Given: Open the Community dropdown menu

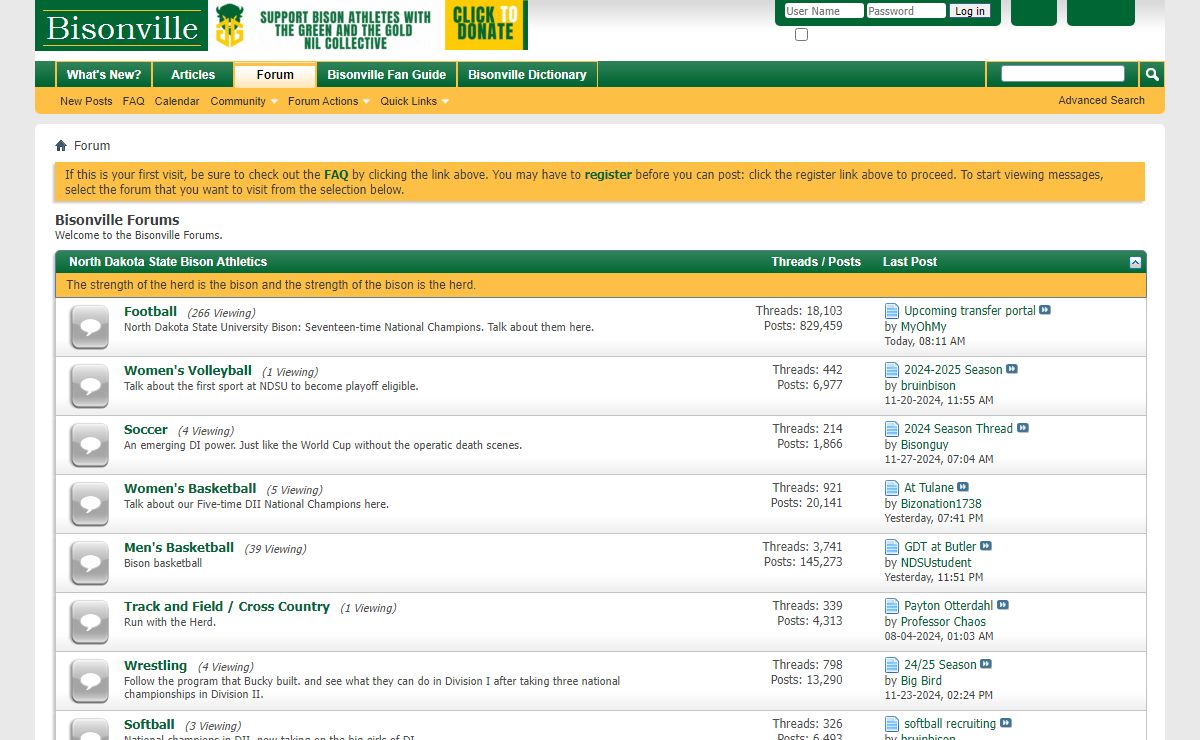Looking at the screenshot, I should tap(244, 101).
